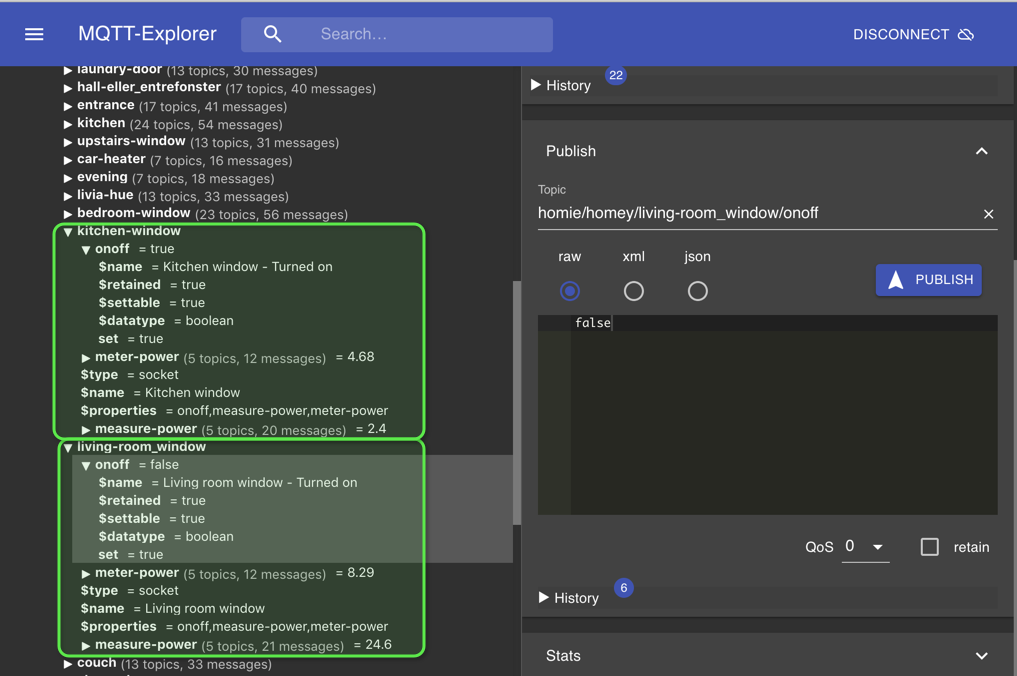Expand the livia-hue topic

(x=68, y=196)
